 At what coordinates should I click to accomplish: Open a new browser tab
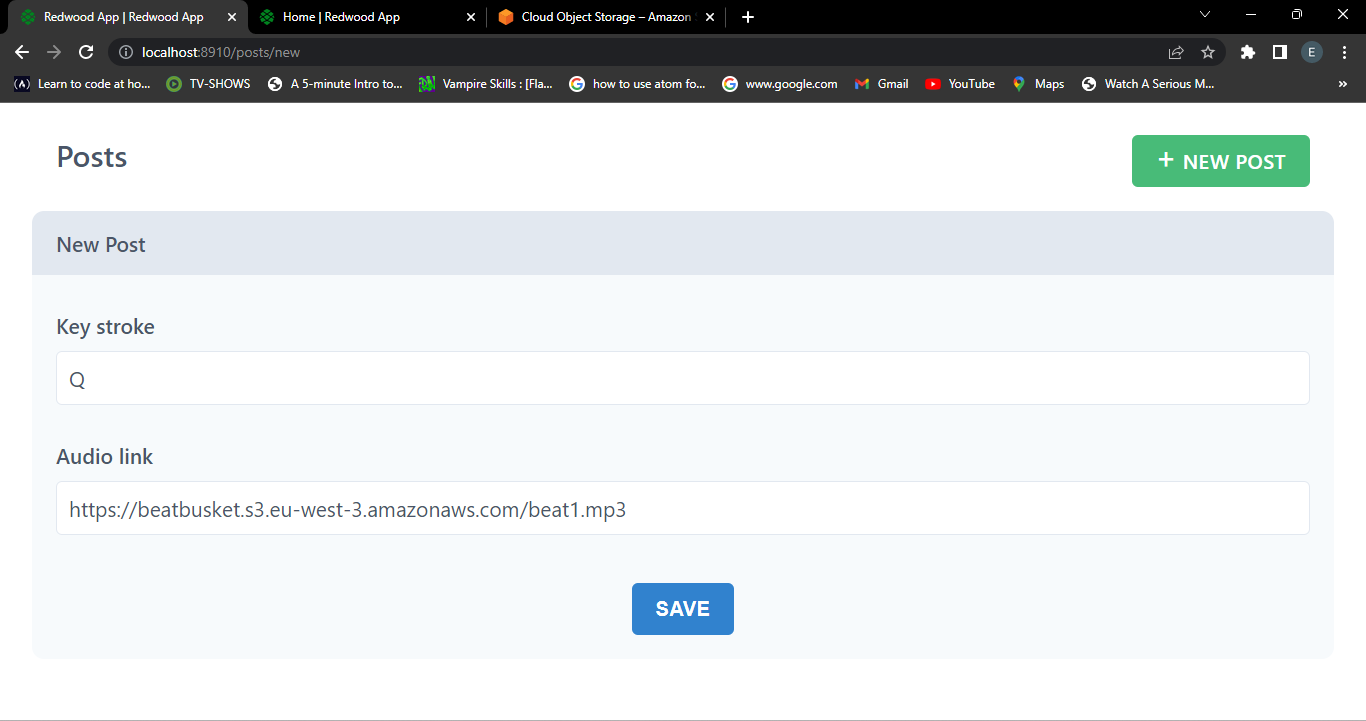point(748,17)
